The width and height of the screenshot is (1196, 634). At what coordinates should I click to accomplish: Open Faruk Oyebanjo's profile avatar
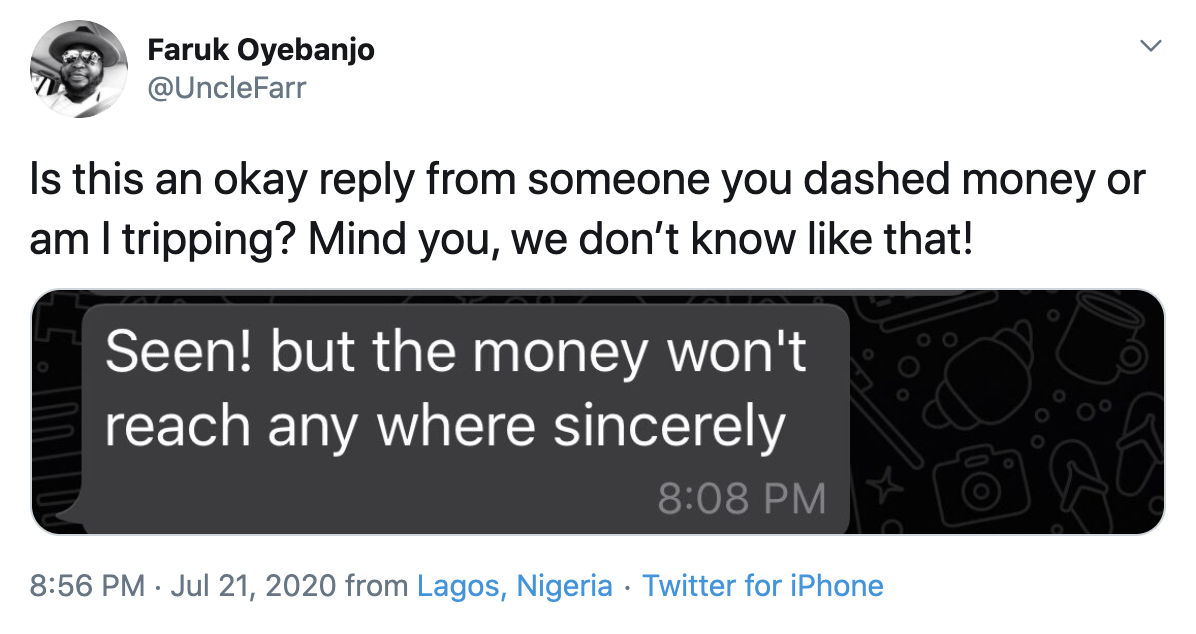[78, 70]
